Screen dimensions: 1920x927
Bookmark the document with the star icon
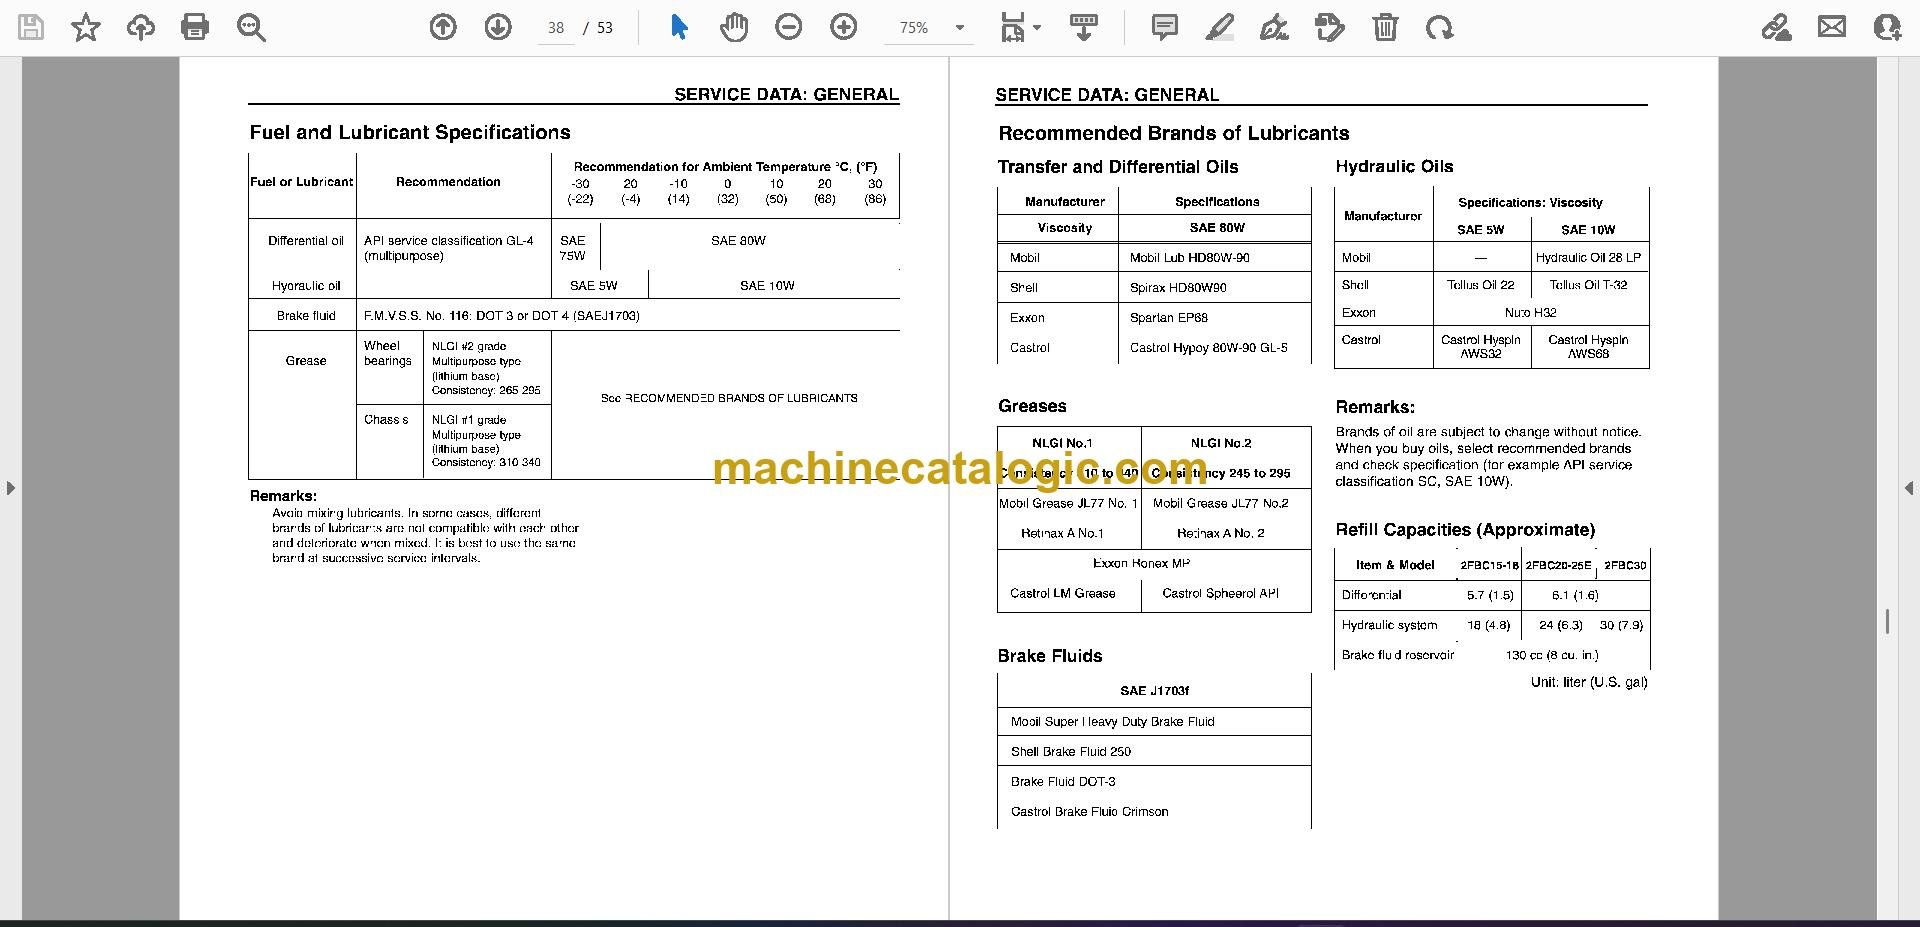[86, 28]
